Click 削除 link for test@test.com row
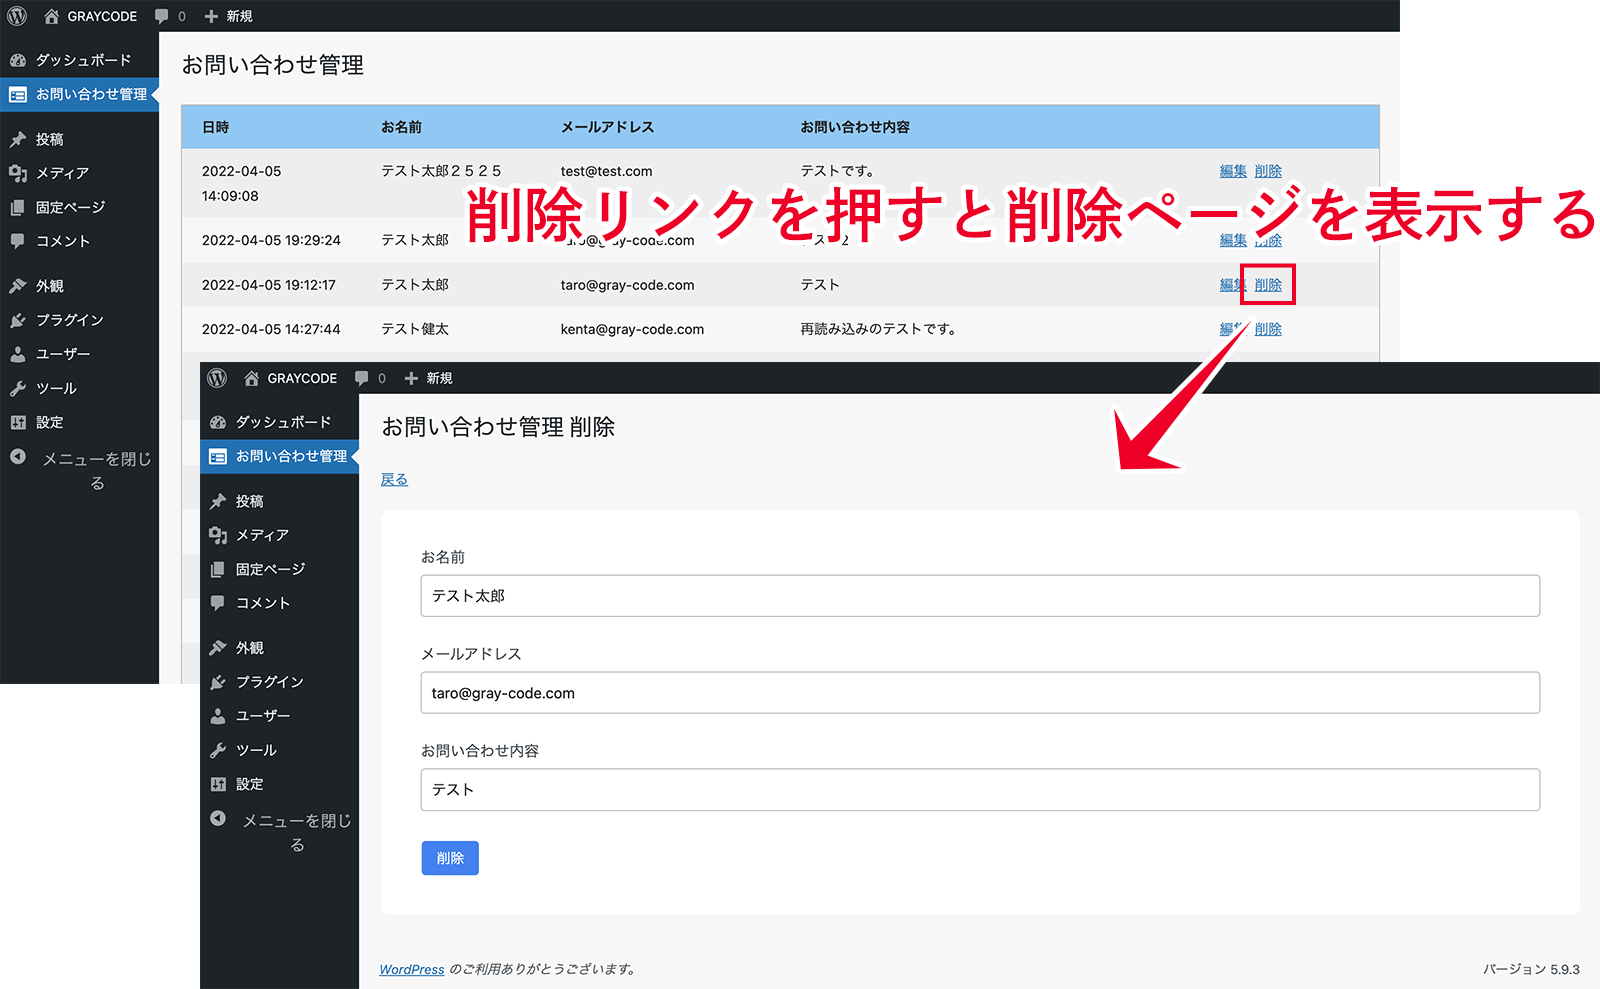The image size is (1600, 989). click(1268, 171)
